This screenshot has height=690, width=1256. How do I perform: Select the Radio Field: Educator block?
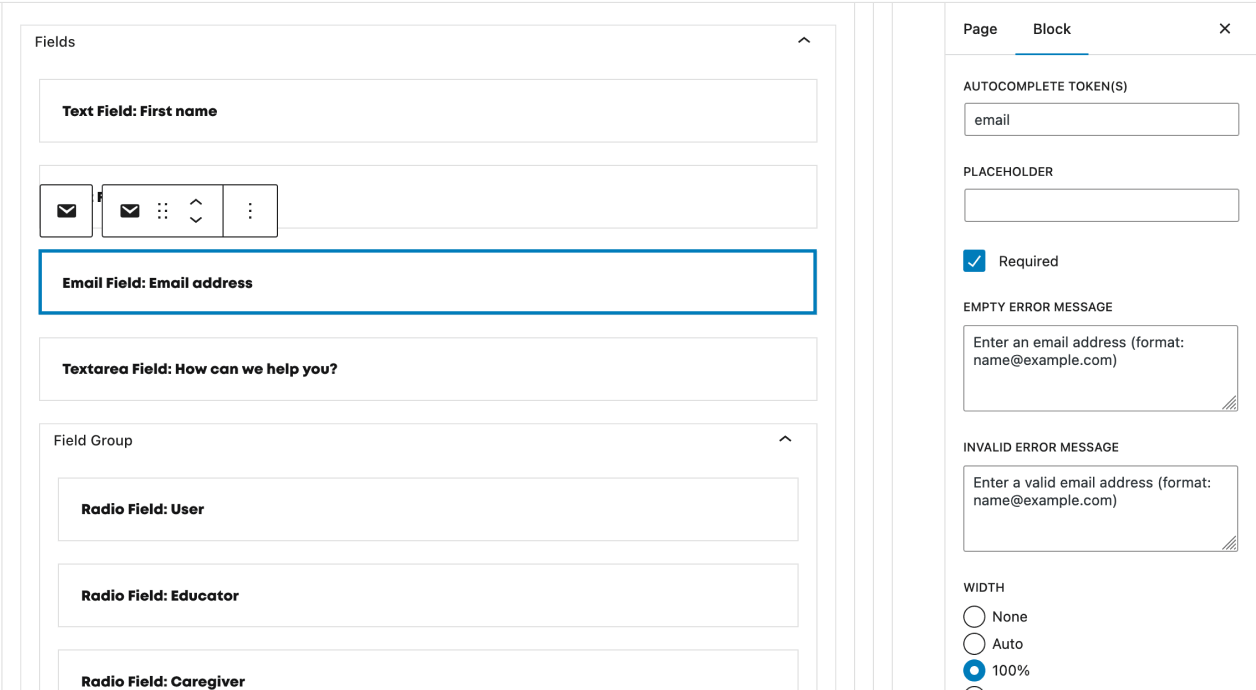coord(427,595)
